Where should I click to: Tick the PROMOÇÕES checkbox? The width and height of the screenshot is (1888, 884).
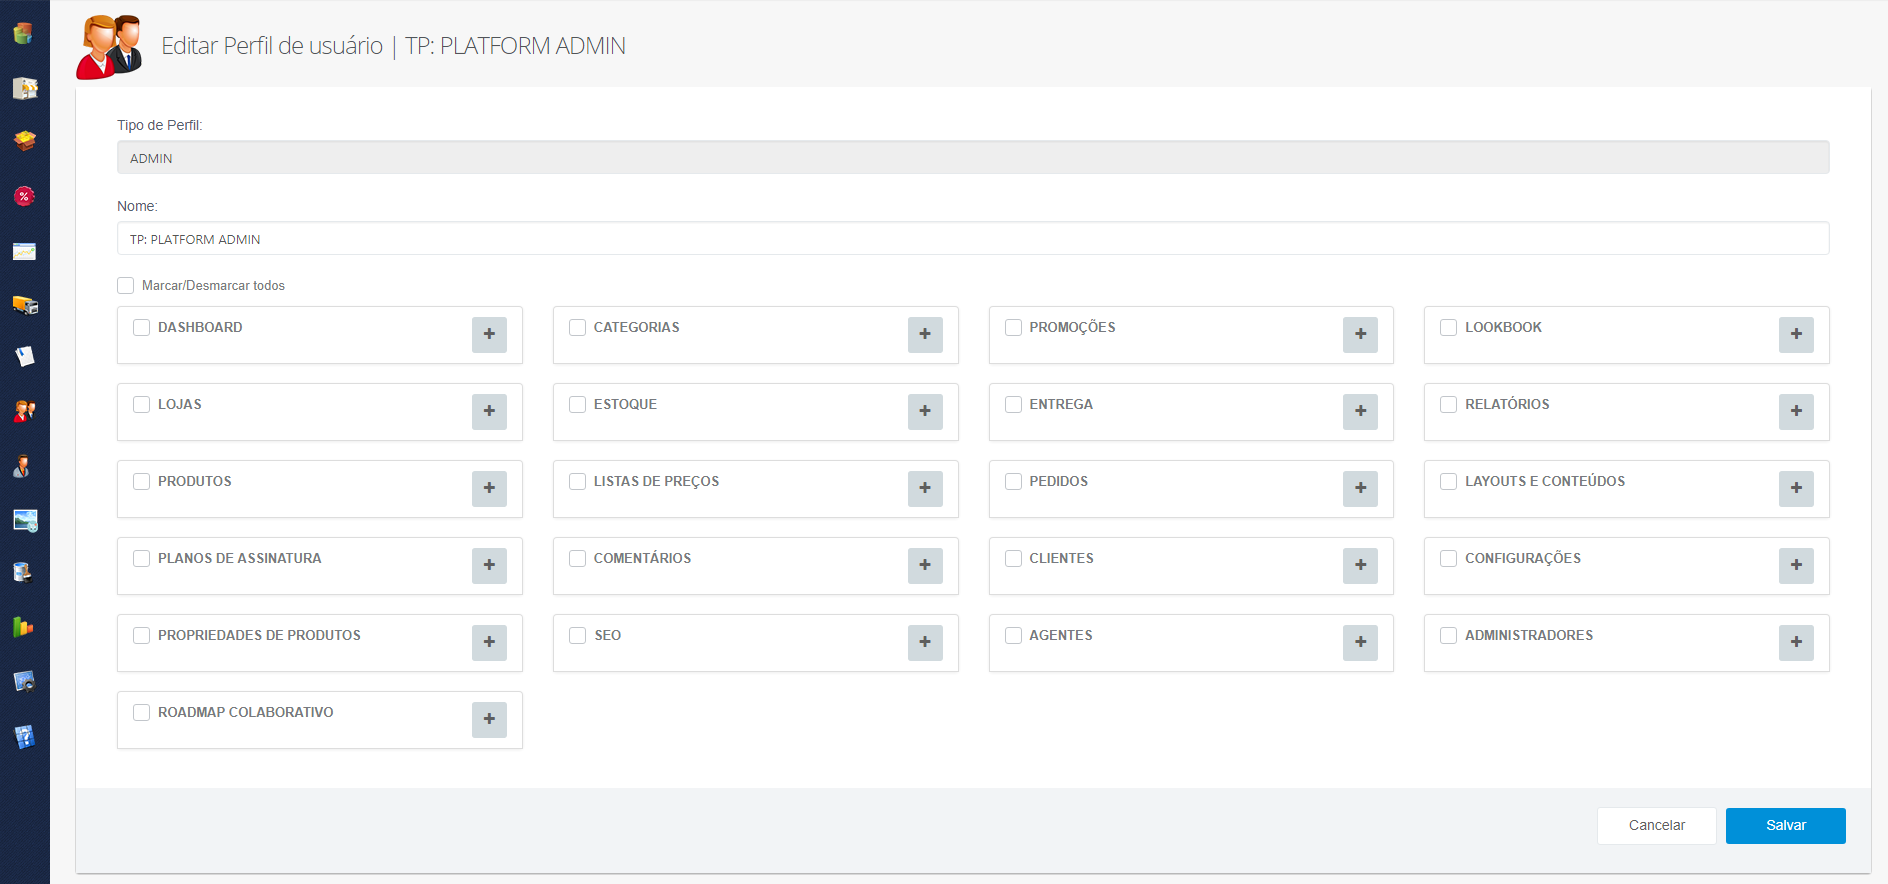tap(1014, 328)
